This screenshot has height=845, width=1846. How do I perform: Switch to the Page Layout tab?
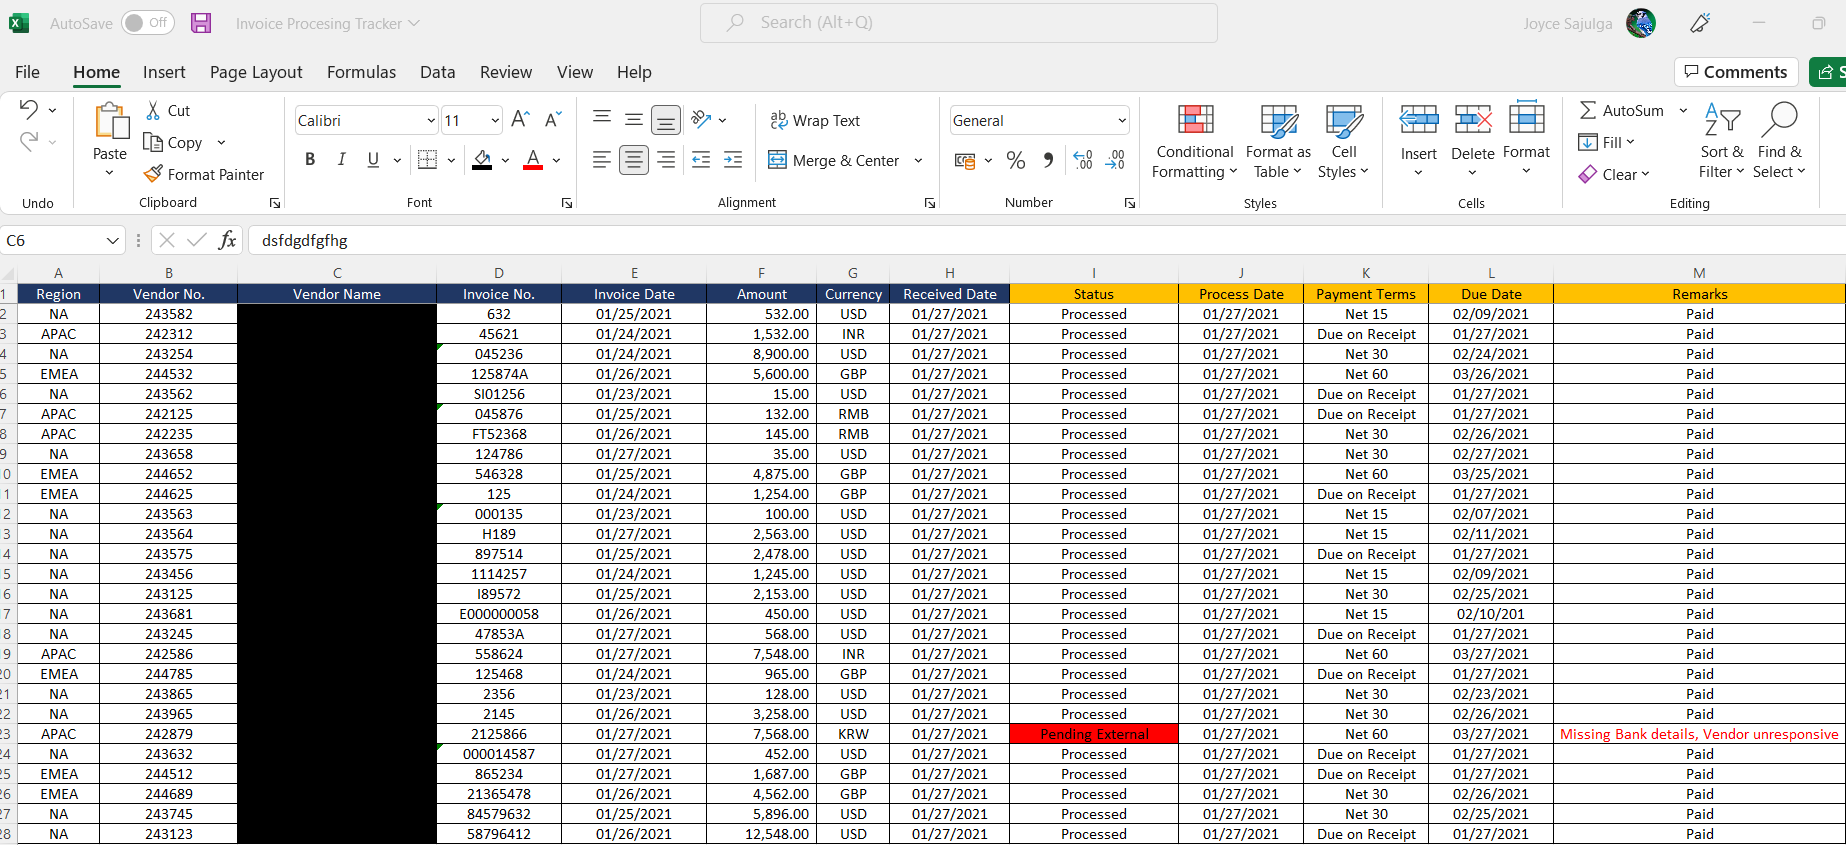pos(256,72)
